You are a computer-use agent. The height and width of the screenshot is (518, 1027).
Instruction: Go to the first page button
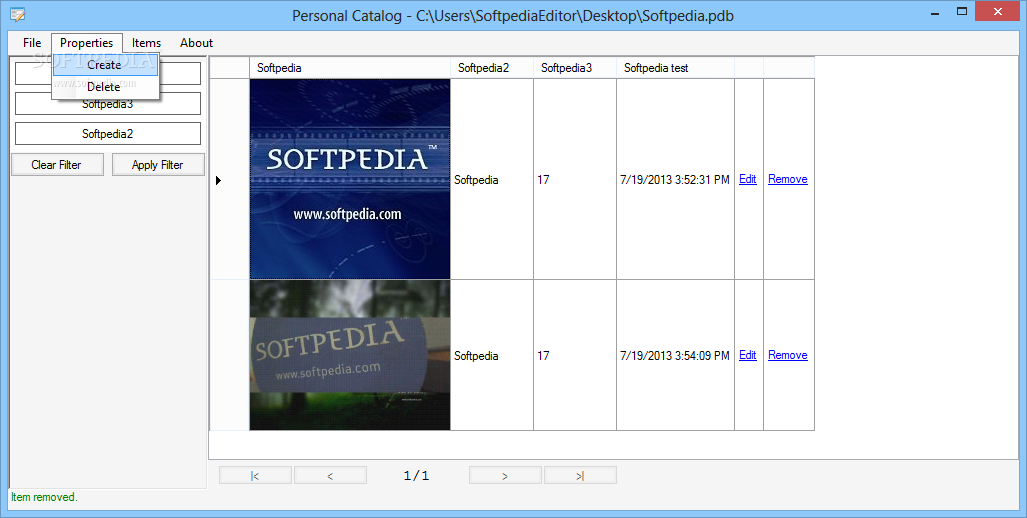click(x=255, y=475)
